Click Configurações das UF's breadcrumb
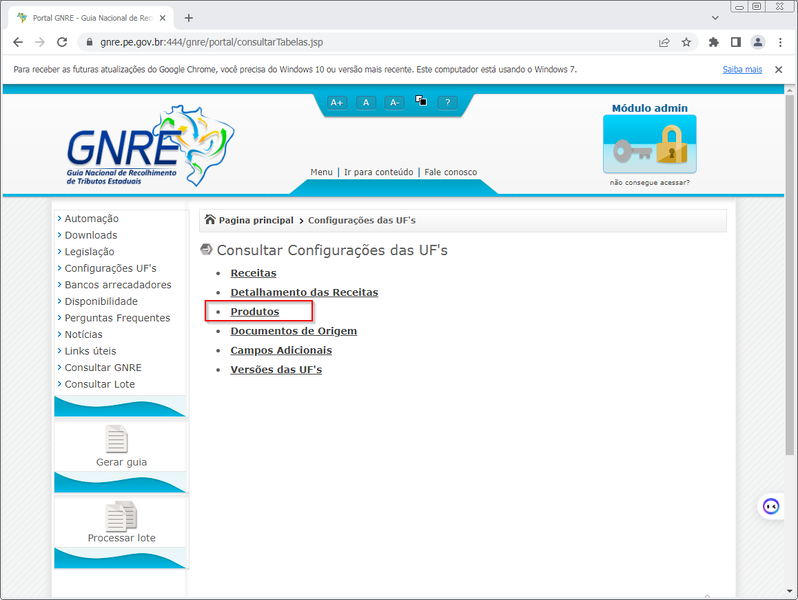The width and height of the screenshot is (798, 600). (362, 220)
